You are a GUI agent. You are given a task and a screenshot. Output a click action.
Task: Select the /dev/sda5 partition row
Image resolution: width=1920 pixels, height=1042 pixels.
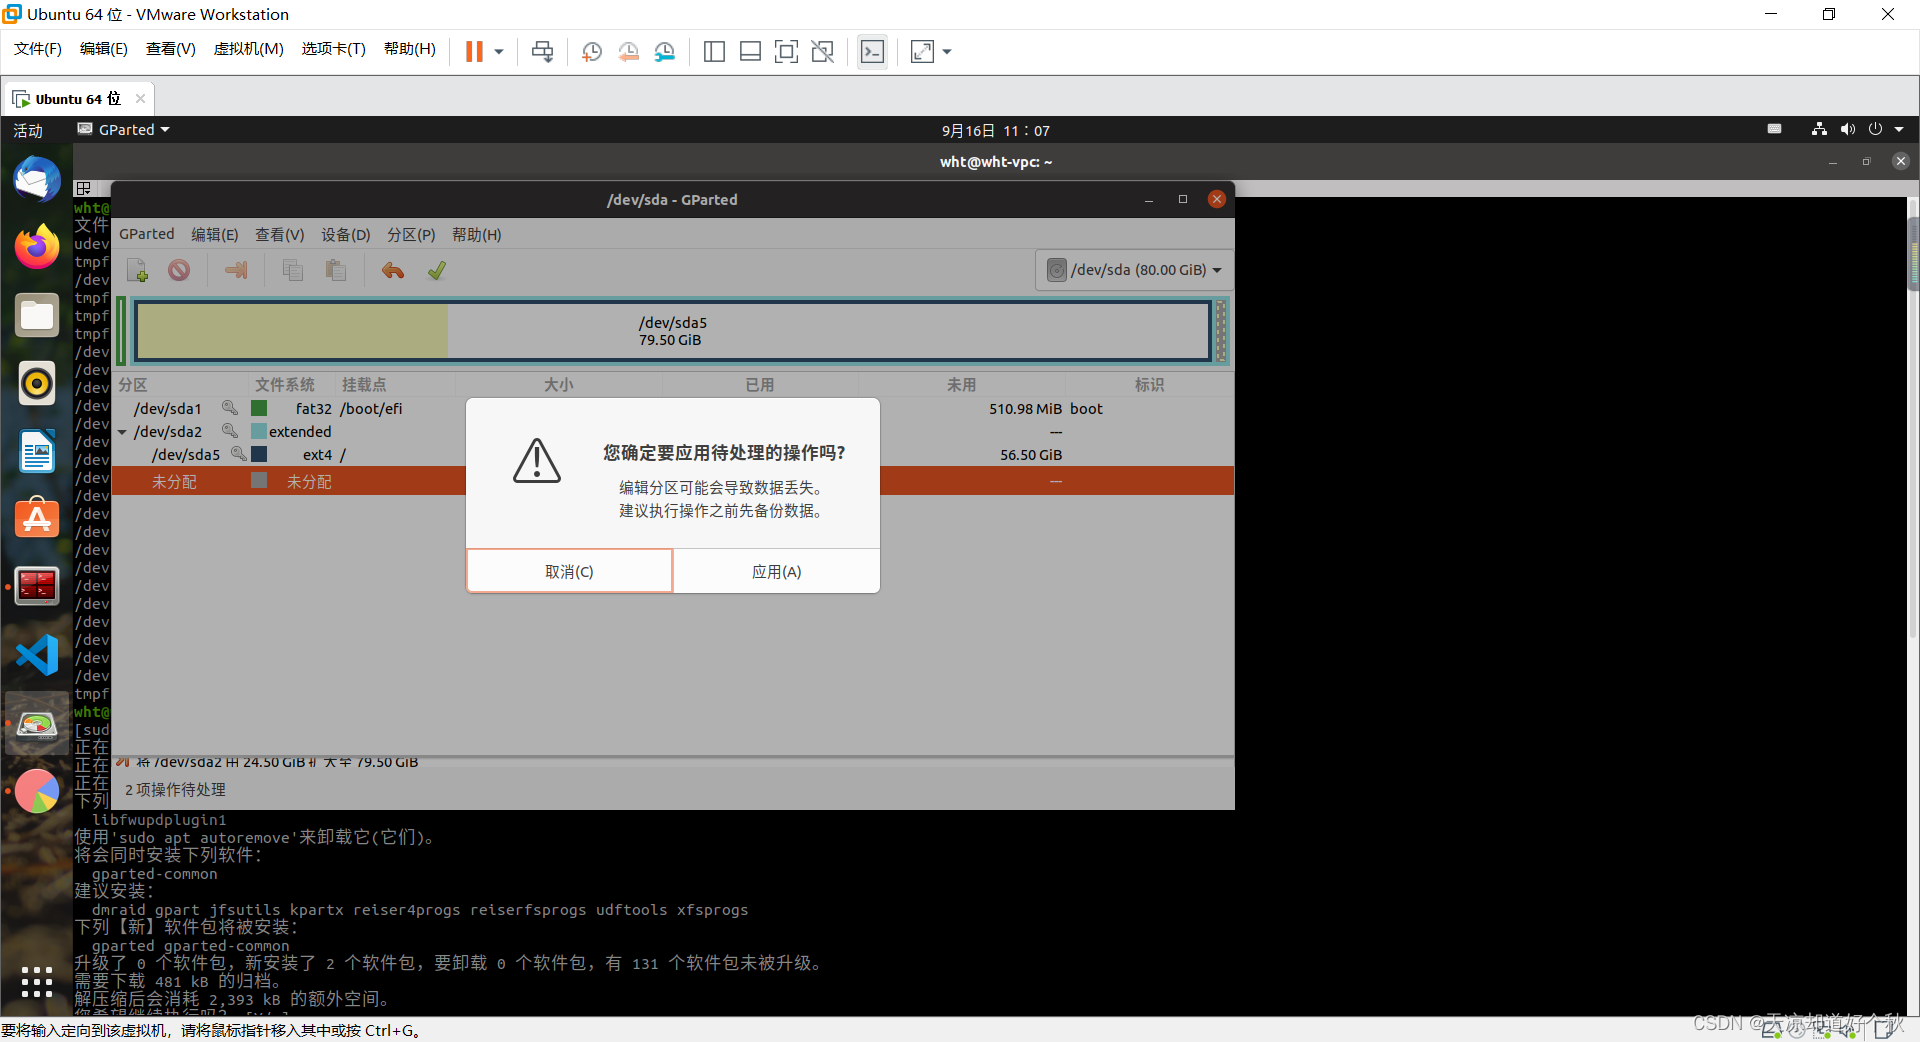pyautogui.click(x=673, y=454)
